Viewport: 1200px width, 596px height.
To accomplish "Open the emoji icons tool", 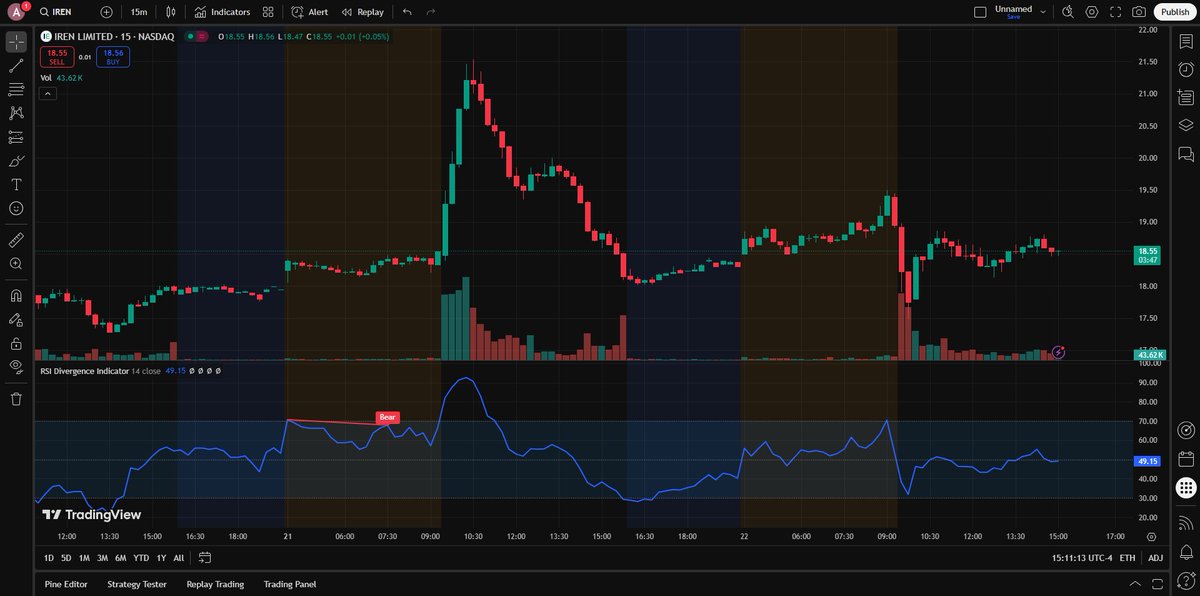I will point(16,208).
